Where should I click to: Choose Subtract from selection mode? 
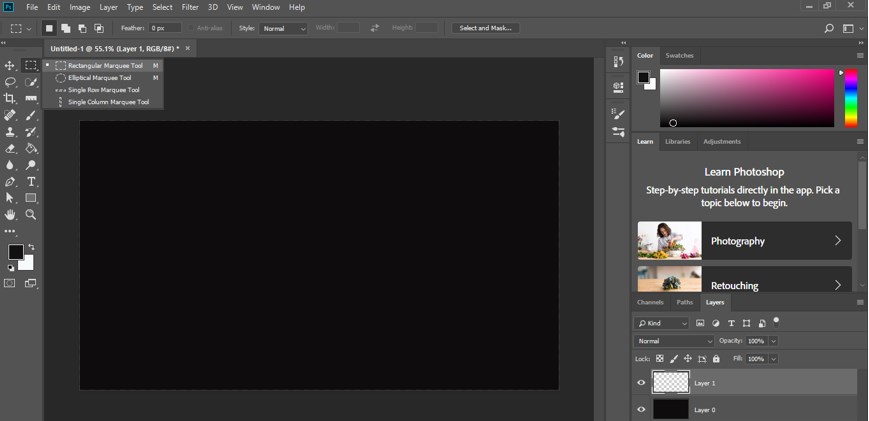coord(82,28)
